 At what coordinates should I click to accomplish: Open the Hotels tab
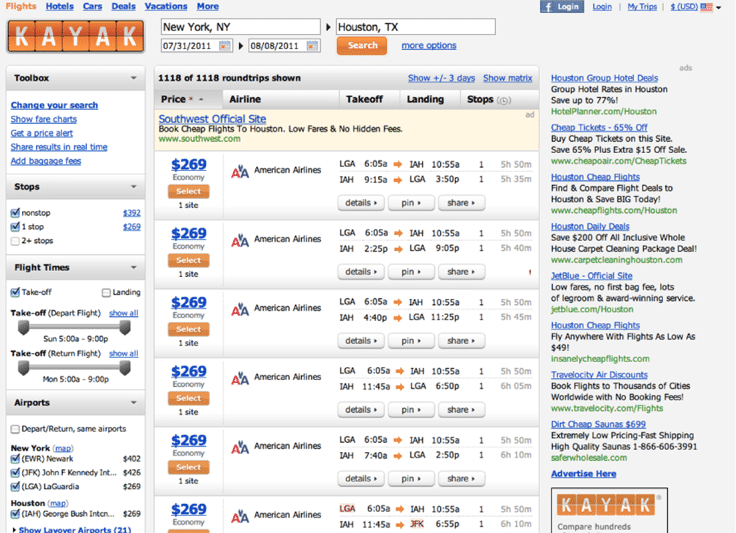pos(60,7)
